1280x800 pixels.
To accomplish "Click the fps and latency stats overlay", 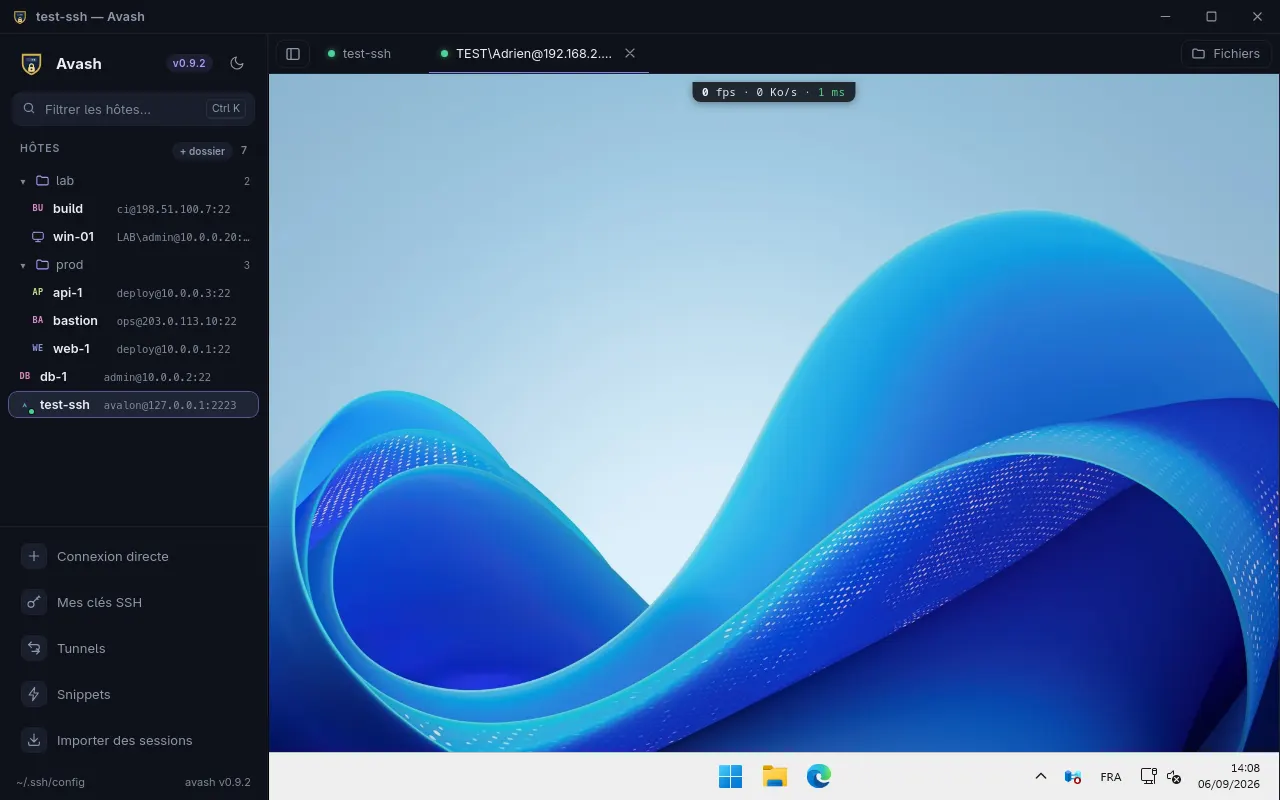I will pos(773,92).
